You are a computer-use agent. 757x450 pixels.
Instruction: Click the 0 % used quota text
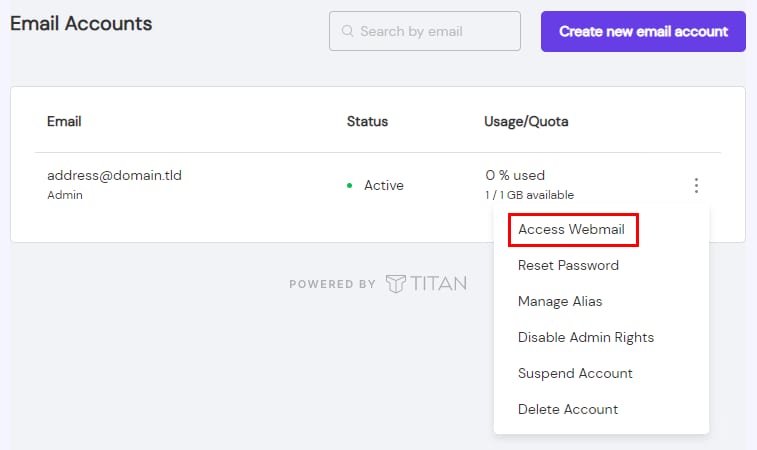pyautogui.click(x=515, y=175)
